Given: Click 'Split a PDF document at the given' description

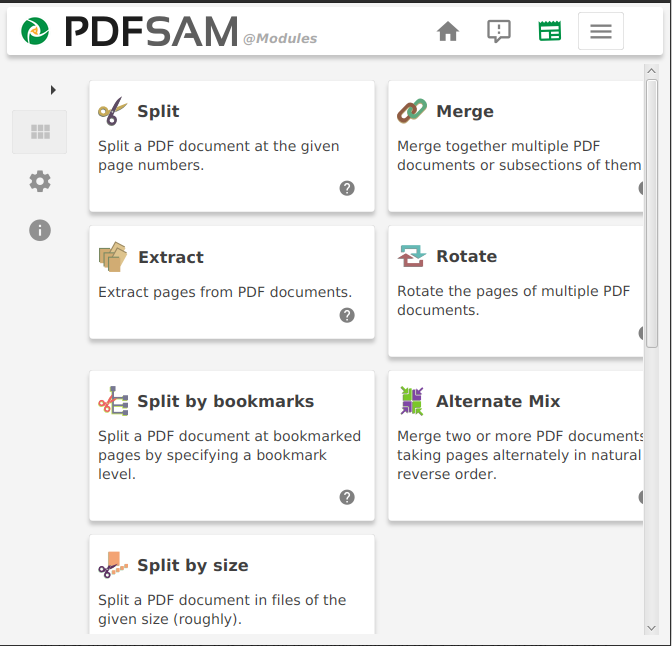Looking at the screenshot, I should pos(219,146).
